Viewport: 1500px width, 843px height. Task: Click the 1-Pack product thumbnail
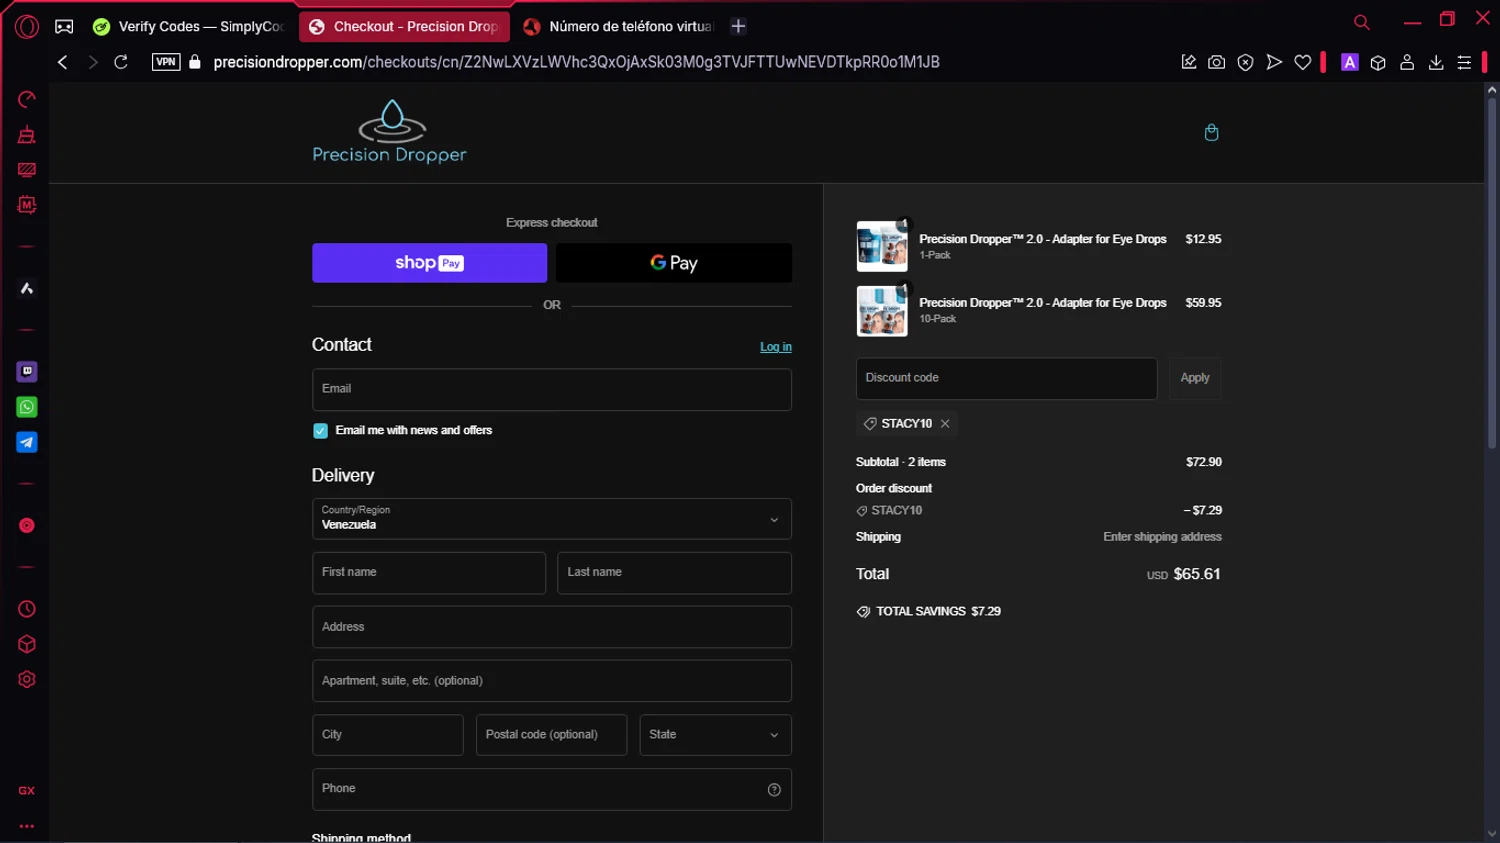(x=882, y=246)
